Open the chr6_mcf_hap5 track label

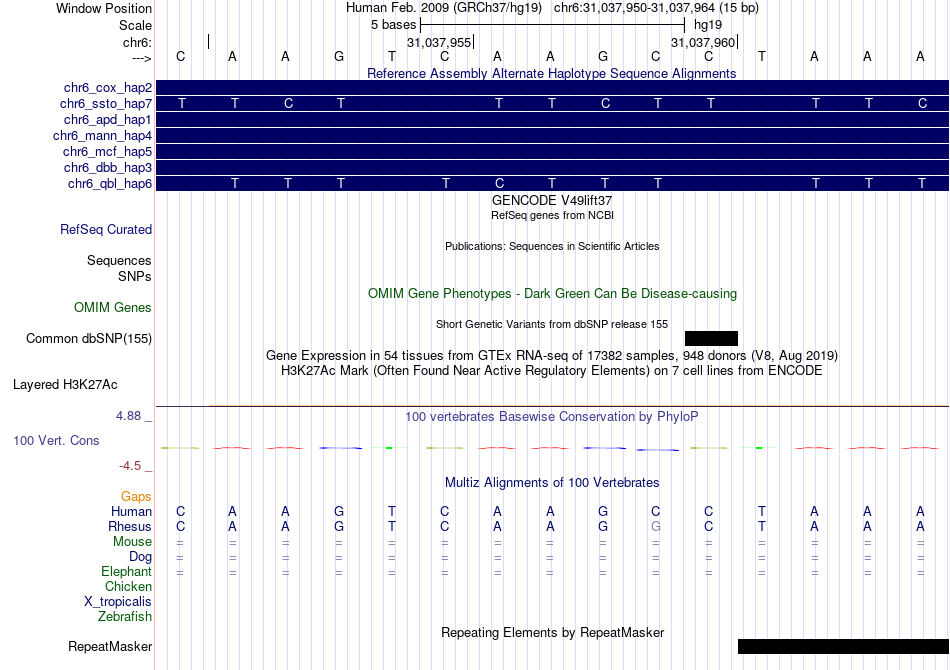pos(107,151)
